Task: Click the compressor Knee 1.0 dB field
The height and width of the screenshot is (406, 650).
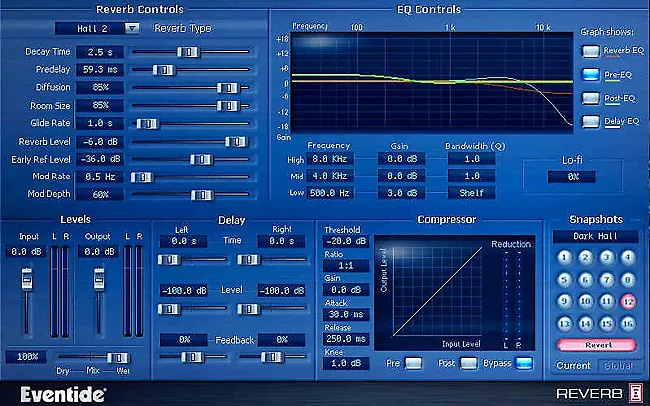Action: pyautogui.click(x=346, y=363)
